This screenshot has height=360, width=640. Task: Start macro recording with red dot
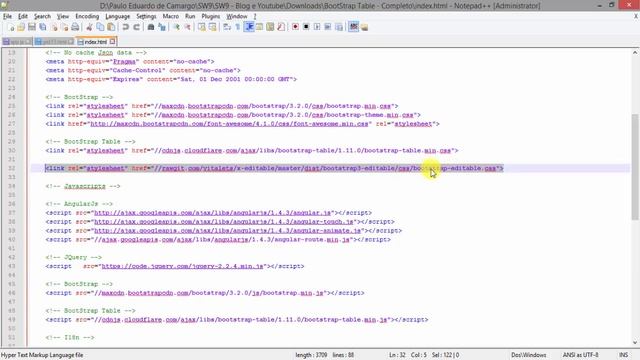click(x=295, y=27)
